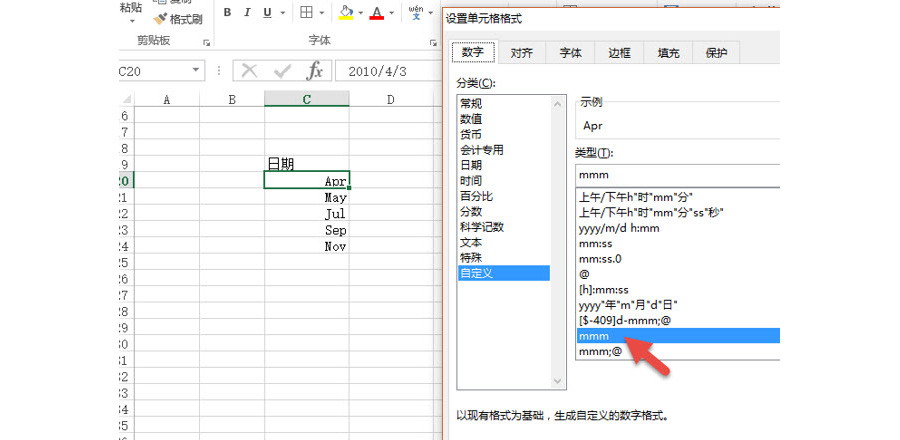
Task: Click the wén phonetic guide icon
Action: click(x=416, y=12)
